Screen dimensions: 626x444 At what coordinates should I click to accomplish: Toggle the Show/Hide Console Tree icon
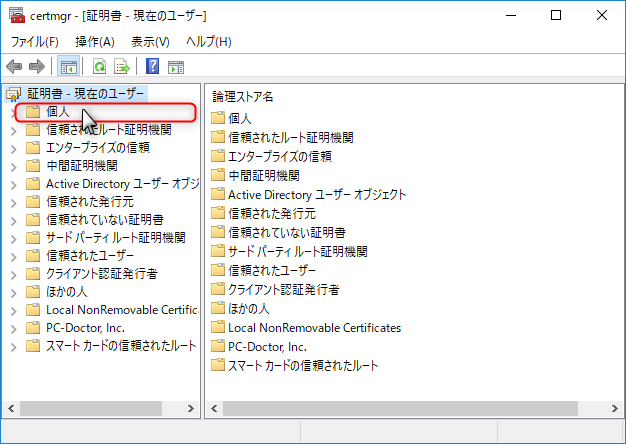tap(69, 67)
